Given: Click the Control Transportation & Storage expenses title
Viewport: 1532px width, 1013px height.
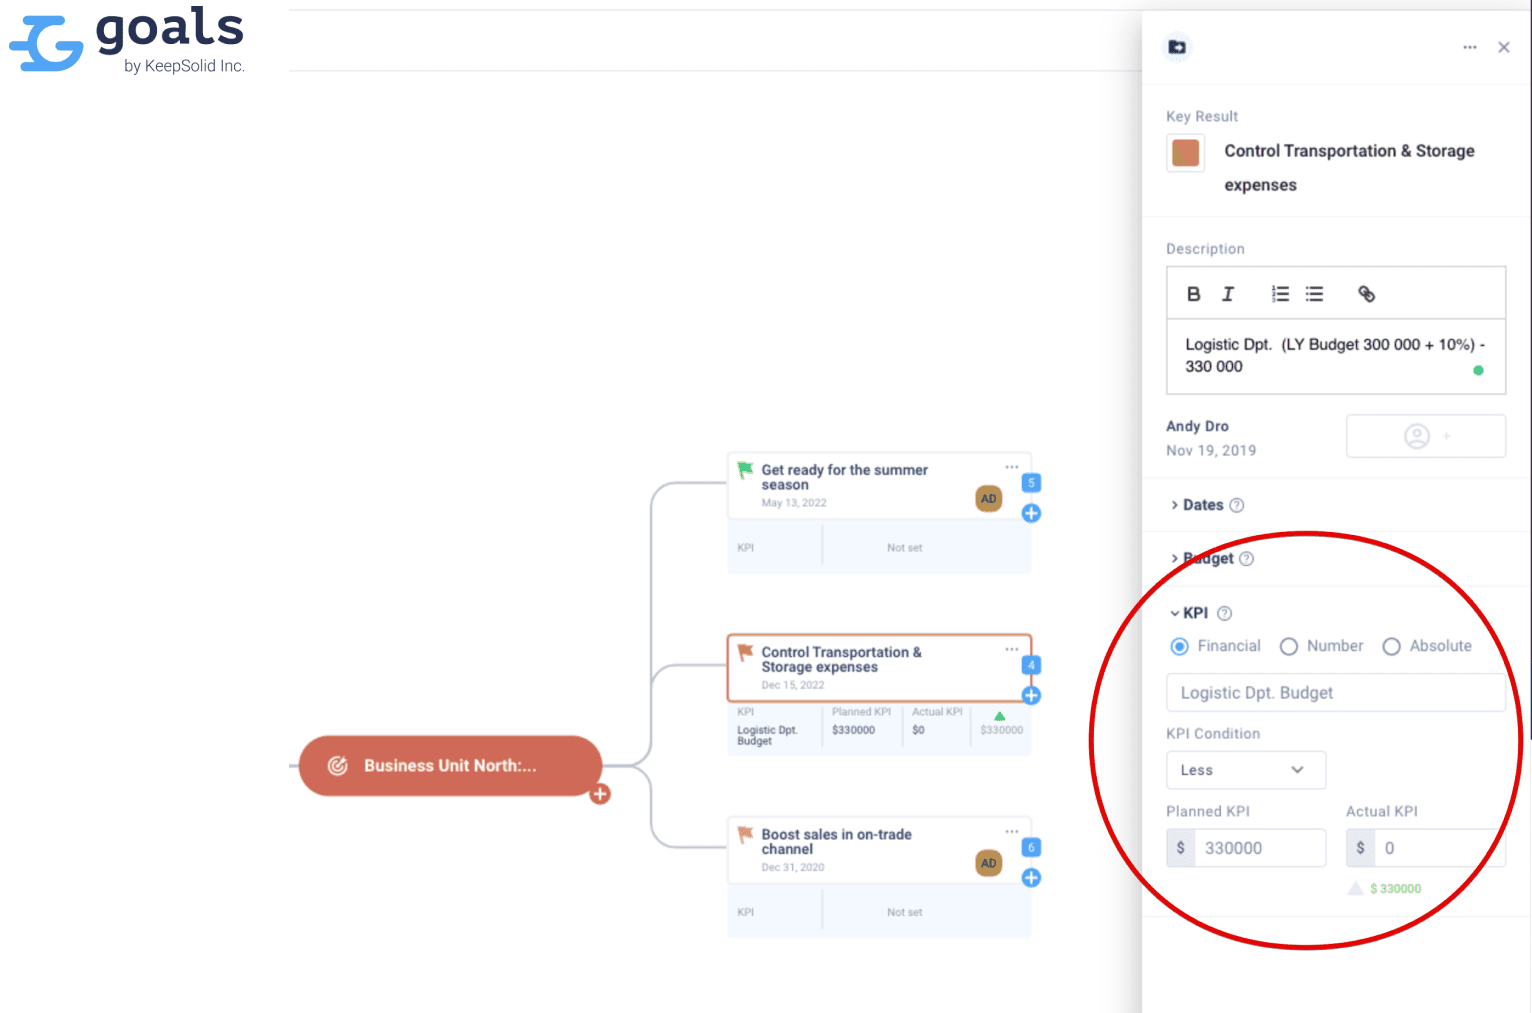Looking at the screenshot, I should [841, 659].
